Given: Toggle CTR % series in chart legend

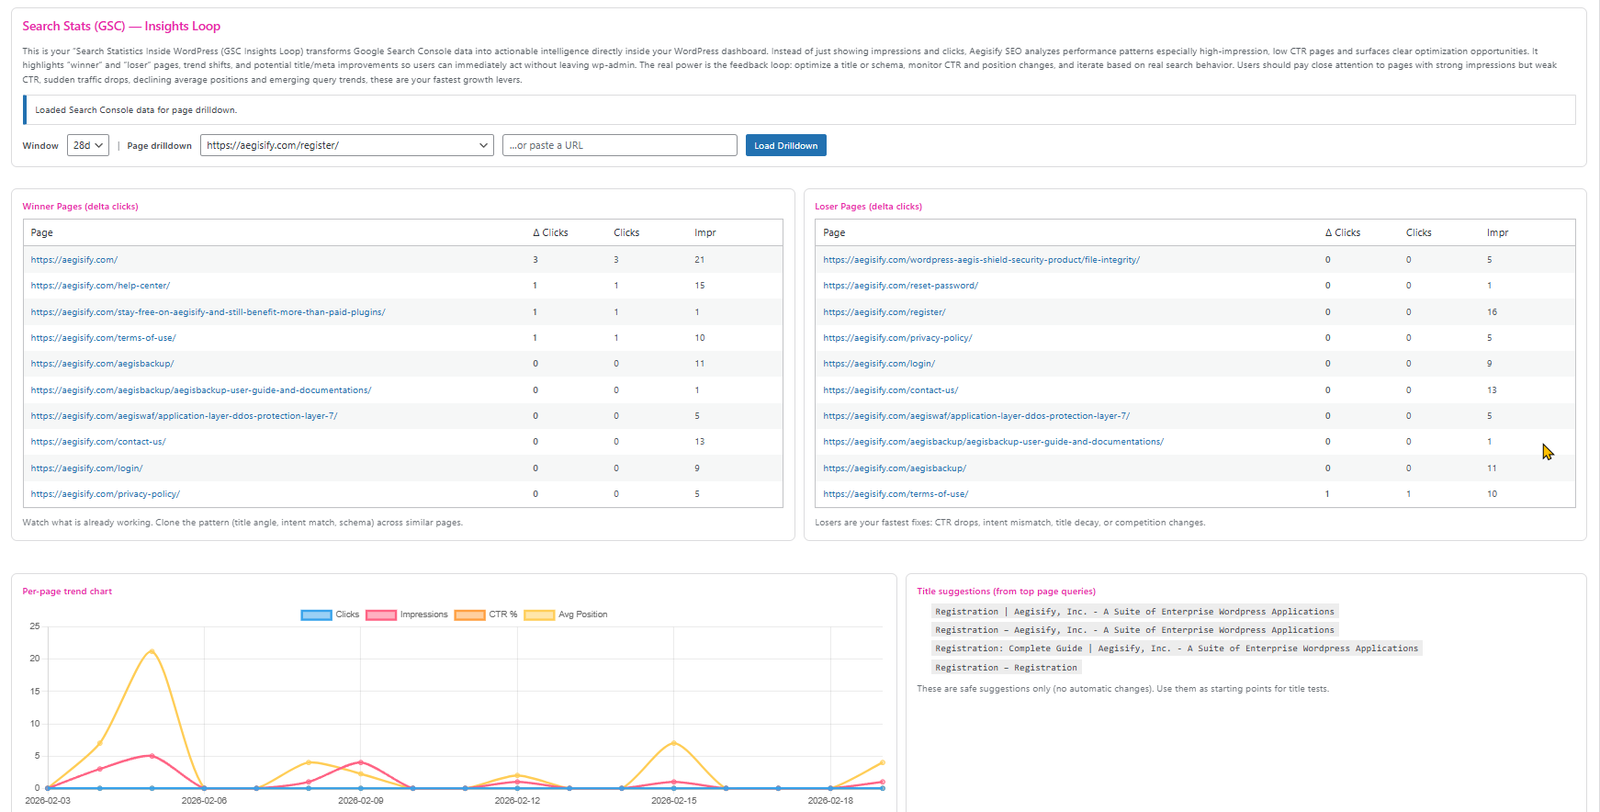Looking at the screenshot, I should 486,615.
